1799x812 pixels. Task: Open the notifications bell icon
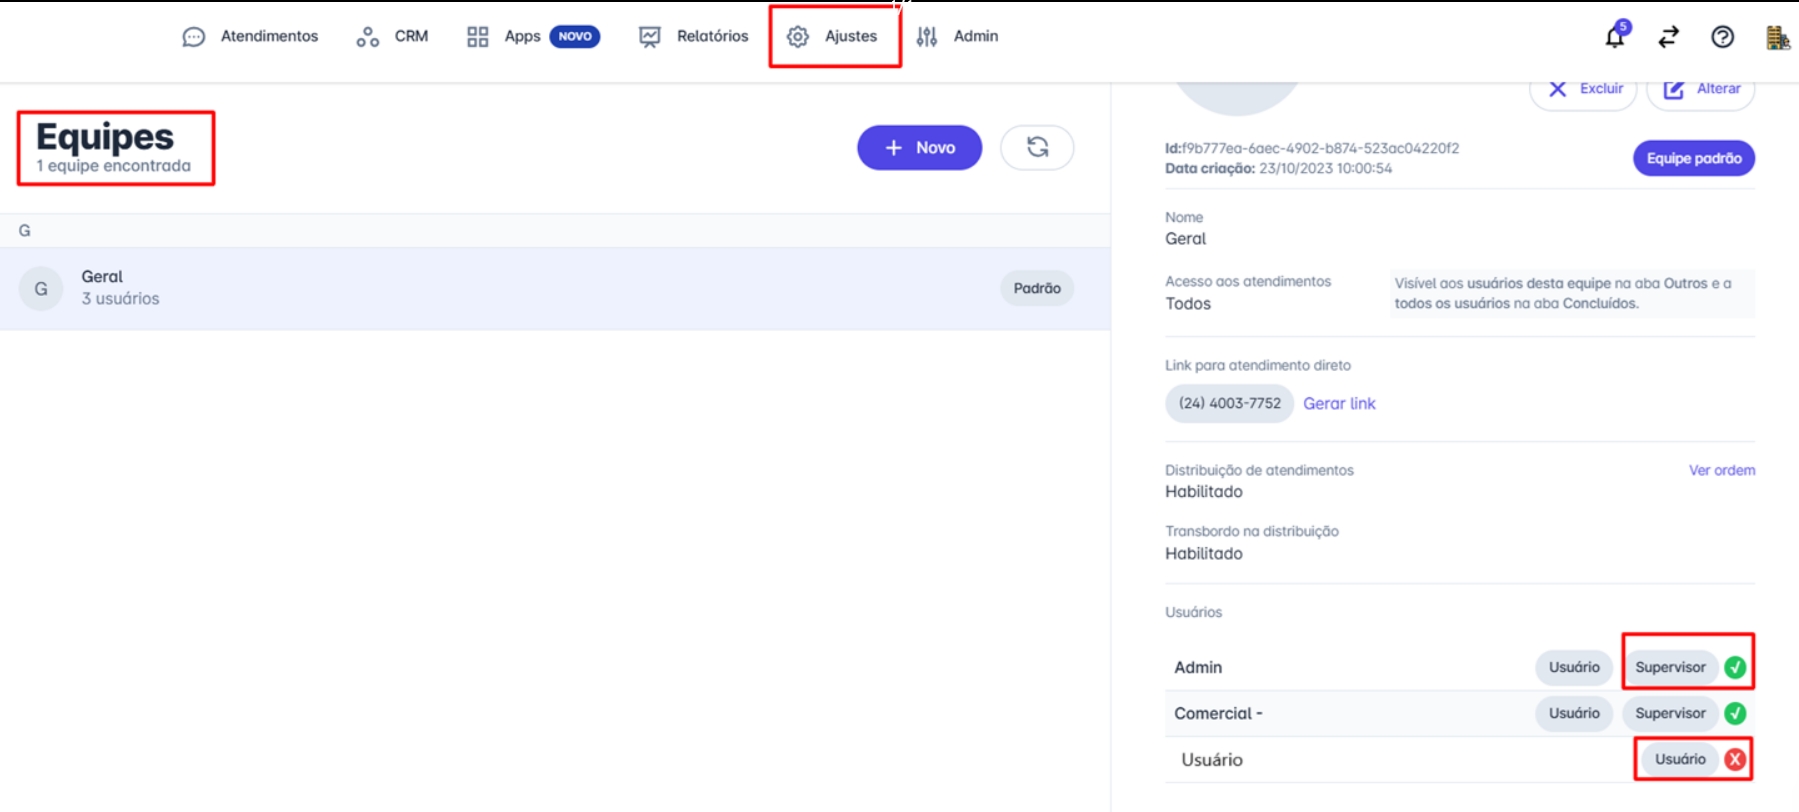(1615, 37)
